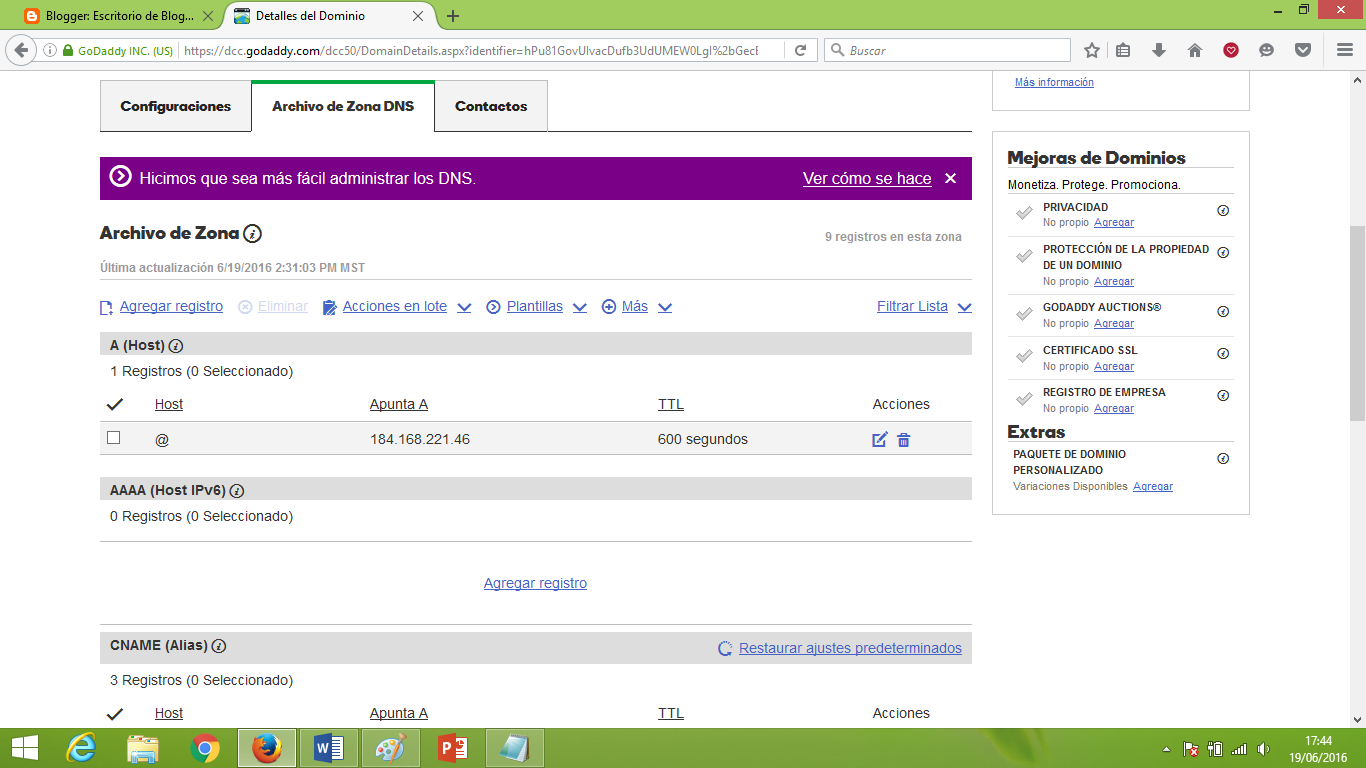Open Internet Explorer from taskbar

tap(81, 748)
